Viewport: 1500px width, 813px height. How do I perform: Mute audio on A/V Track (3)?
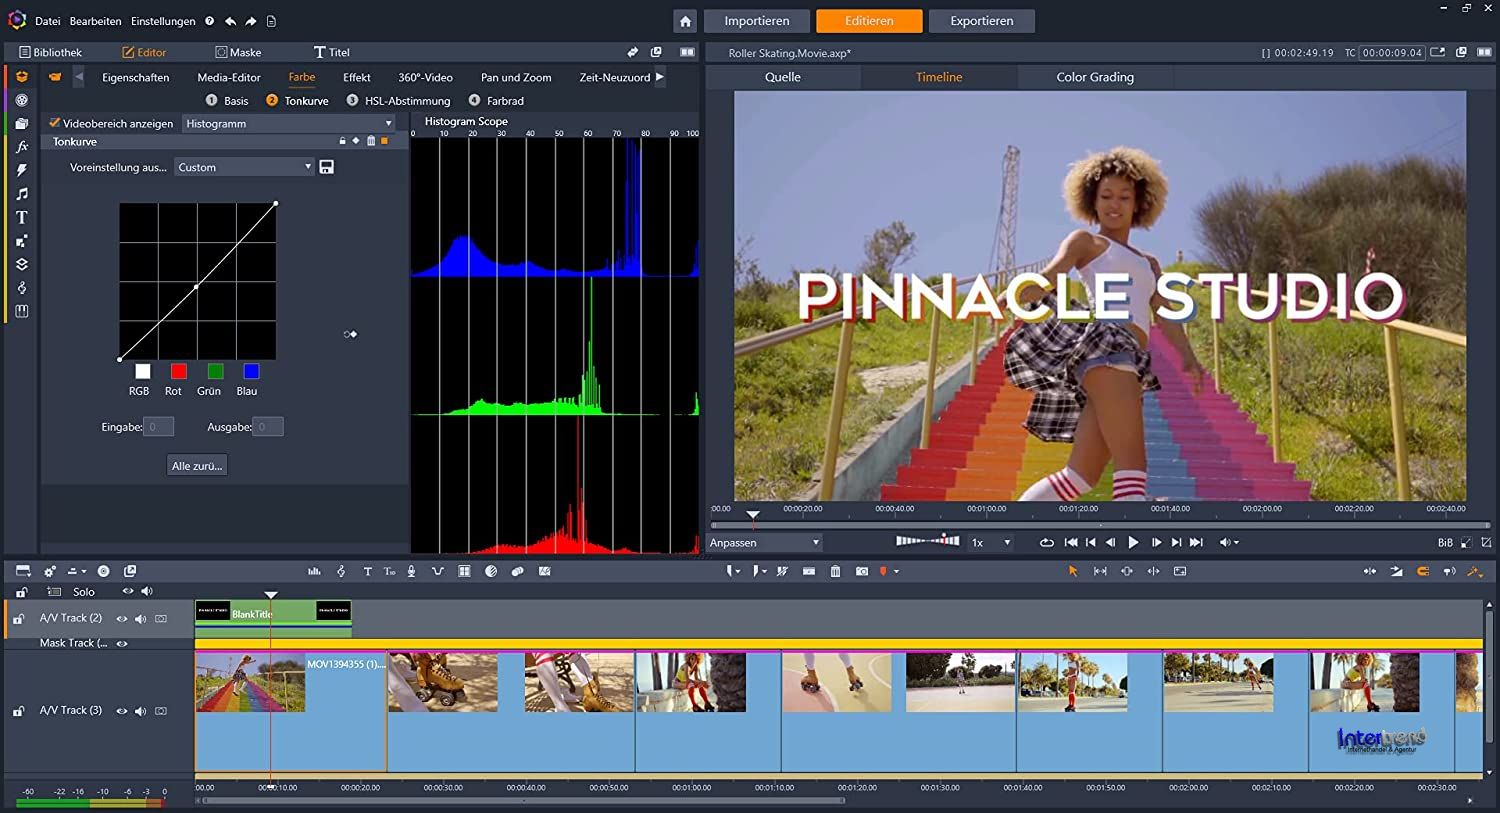point(140,711)
